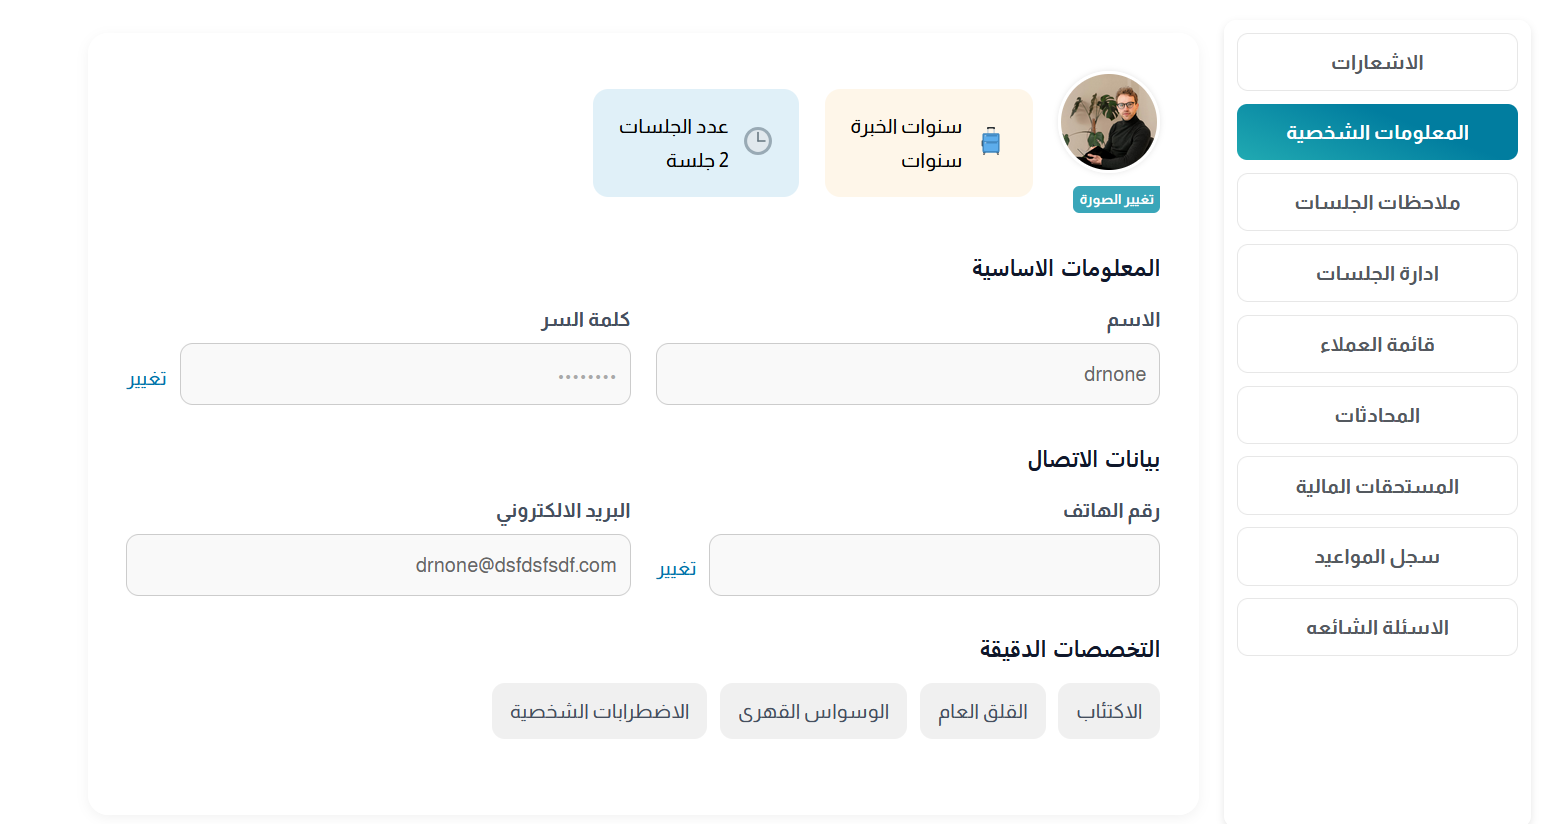Open الاشعارات in the sidebar
This screenshot has width=1555, height=824.
coord(1376,62)
